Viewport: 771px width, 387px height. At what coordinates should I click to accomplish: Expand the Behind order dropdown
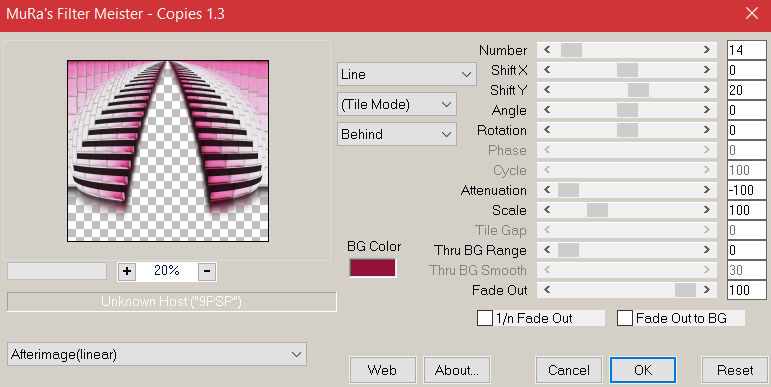(x=397, y=134)
